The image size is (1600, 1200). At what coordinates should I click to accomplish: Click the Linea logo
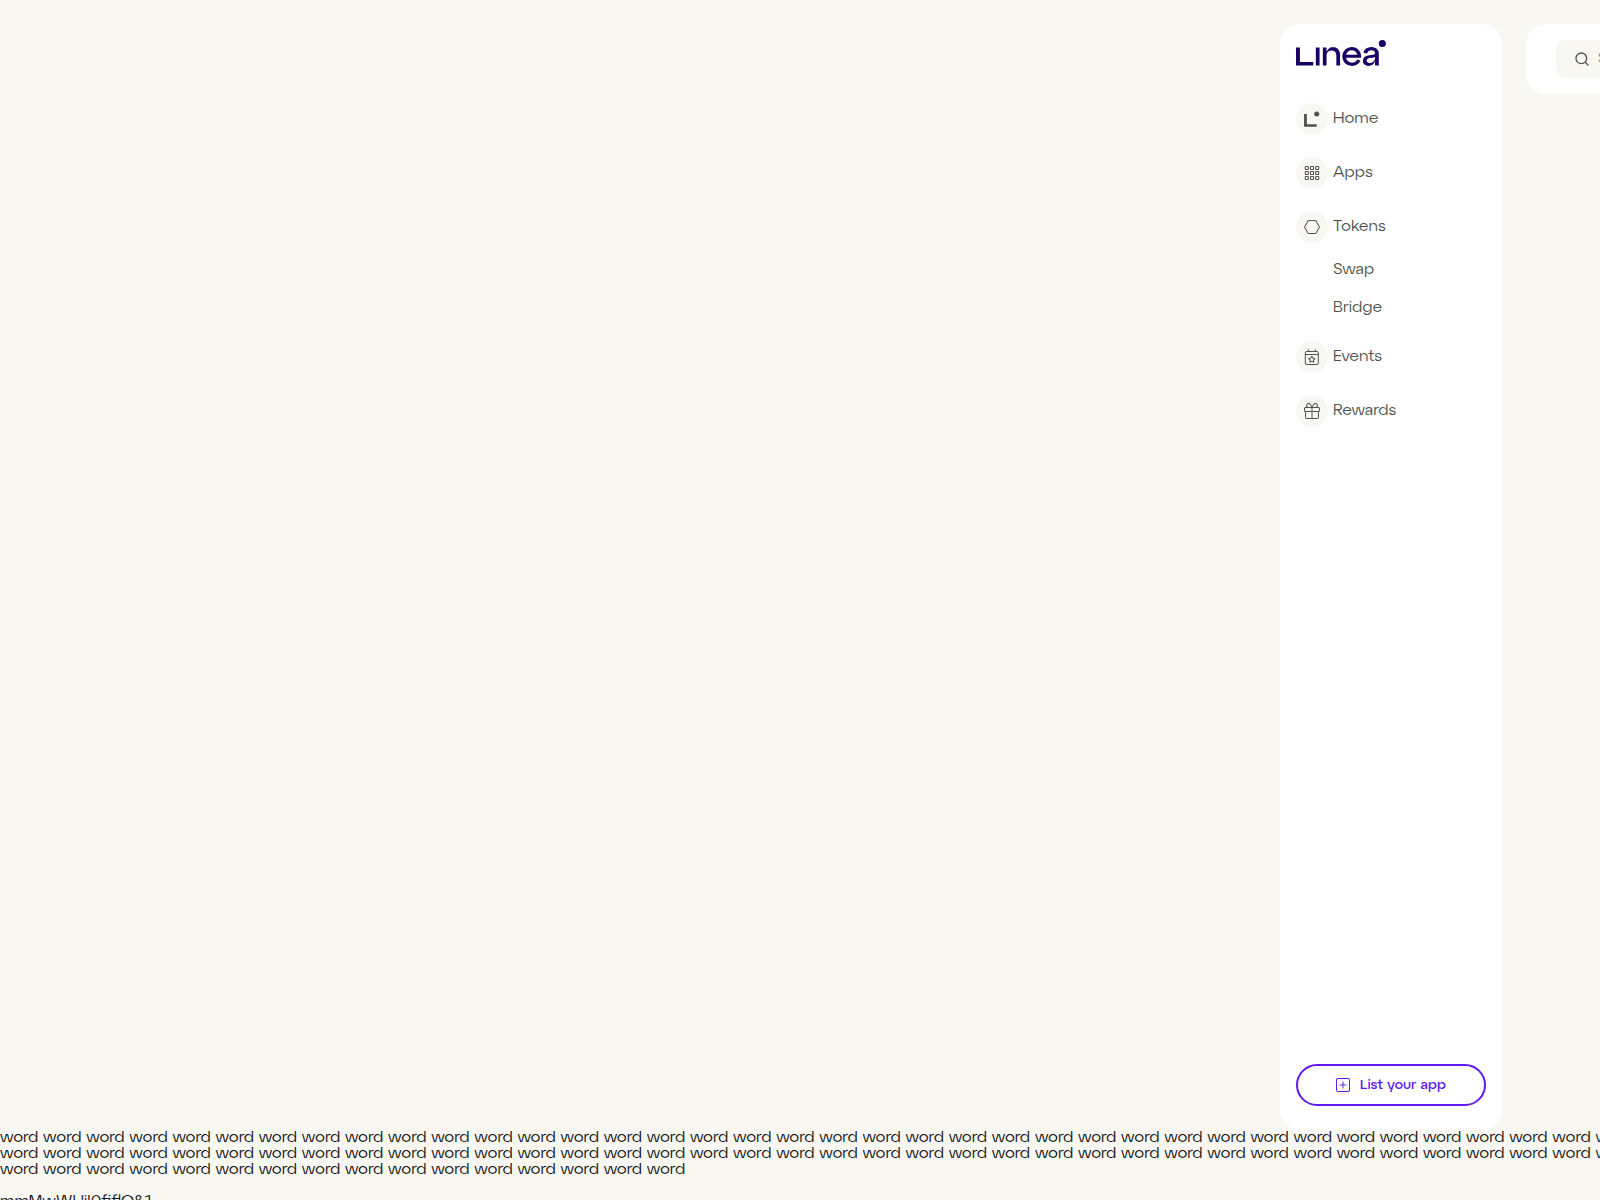tap(1338, 55)
